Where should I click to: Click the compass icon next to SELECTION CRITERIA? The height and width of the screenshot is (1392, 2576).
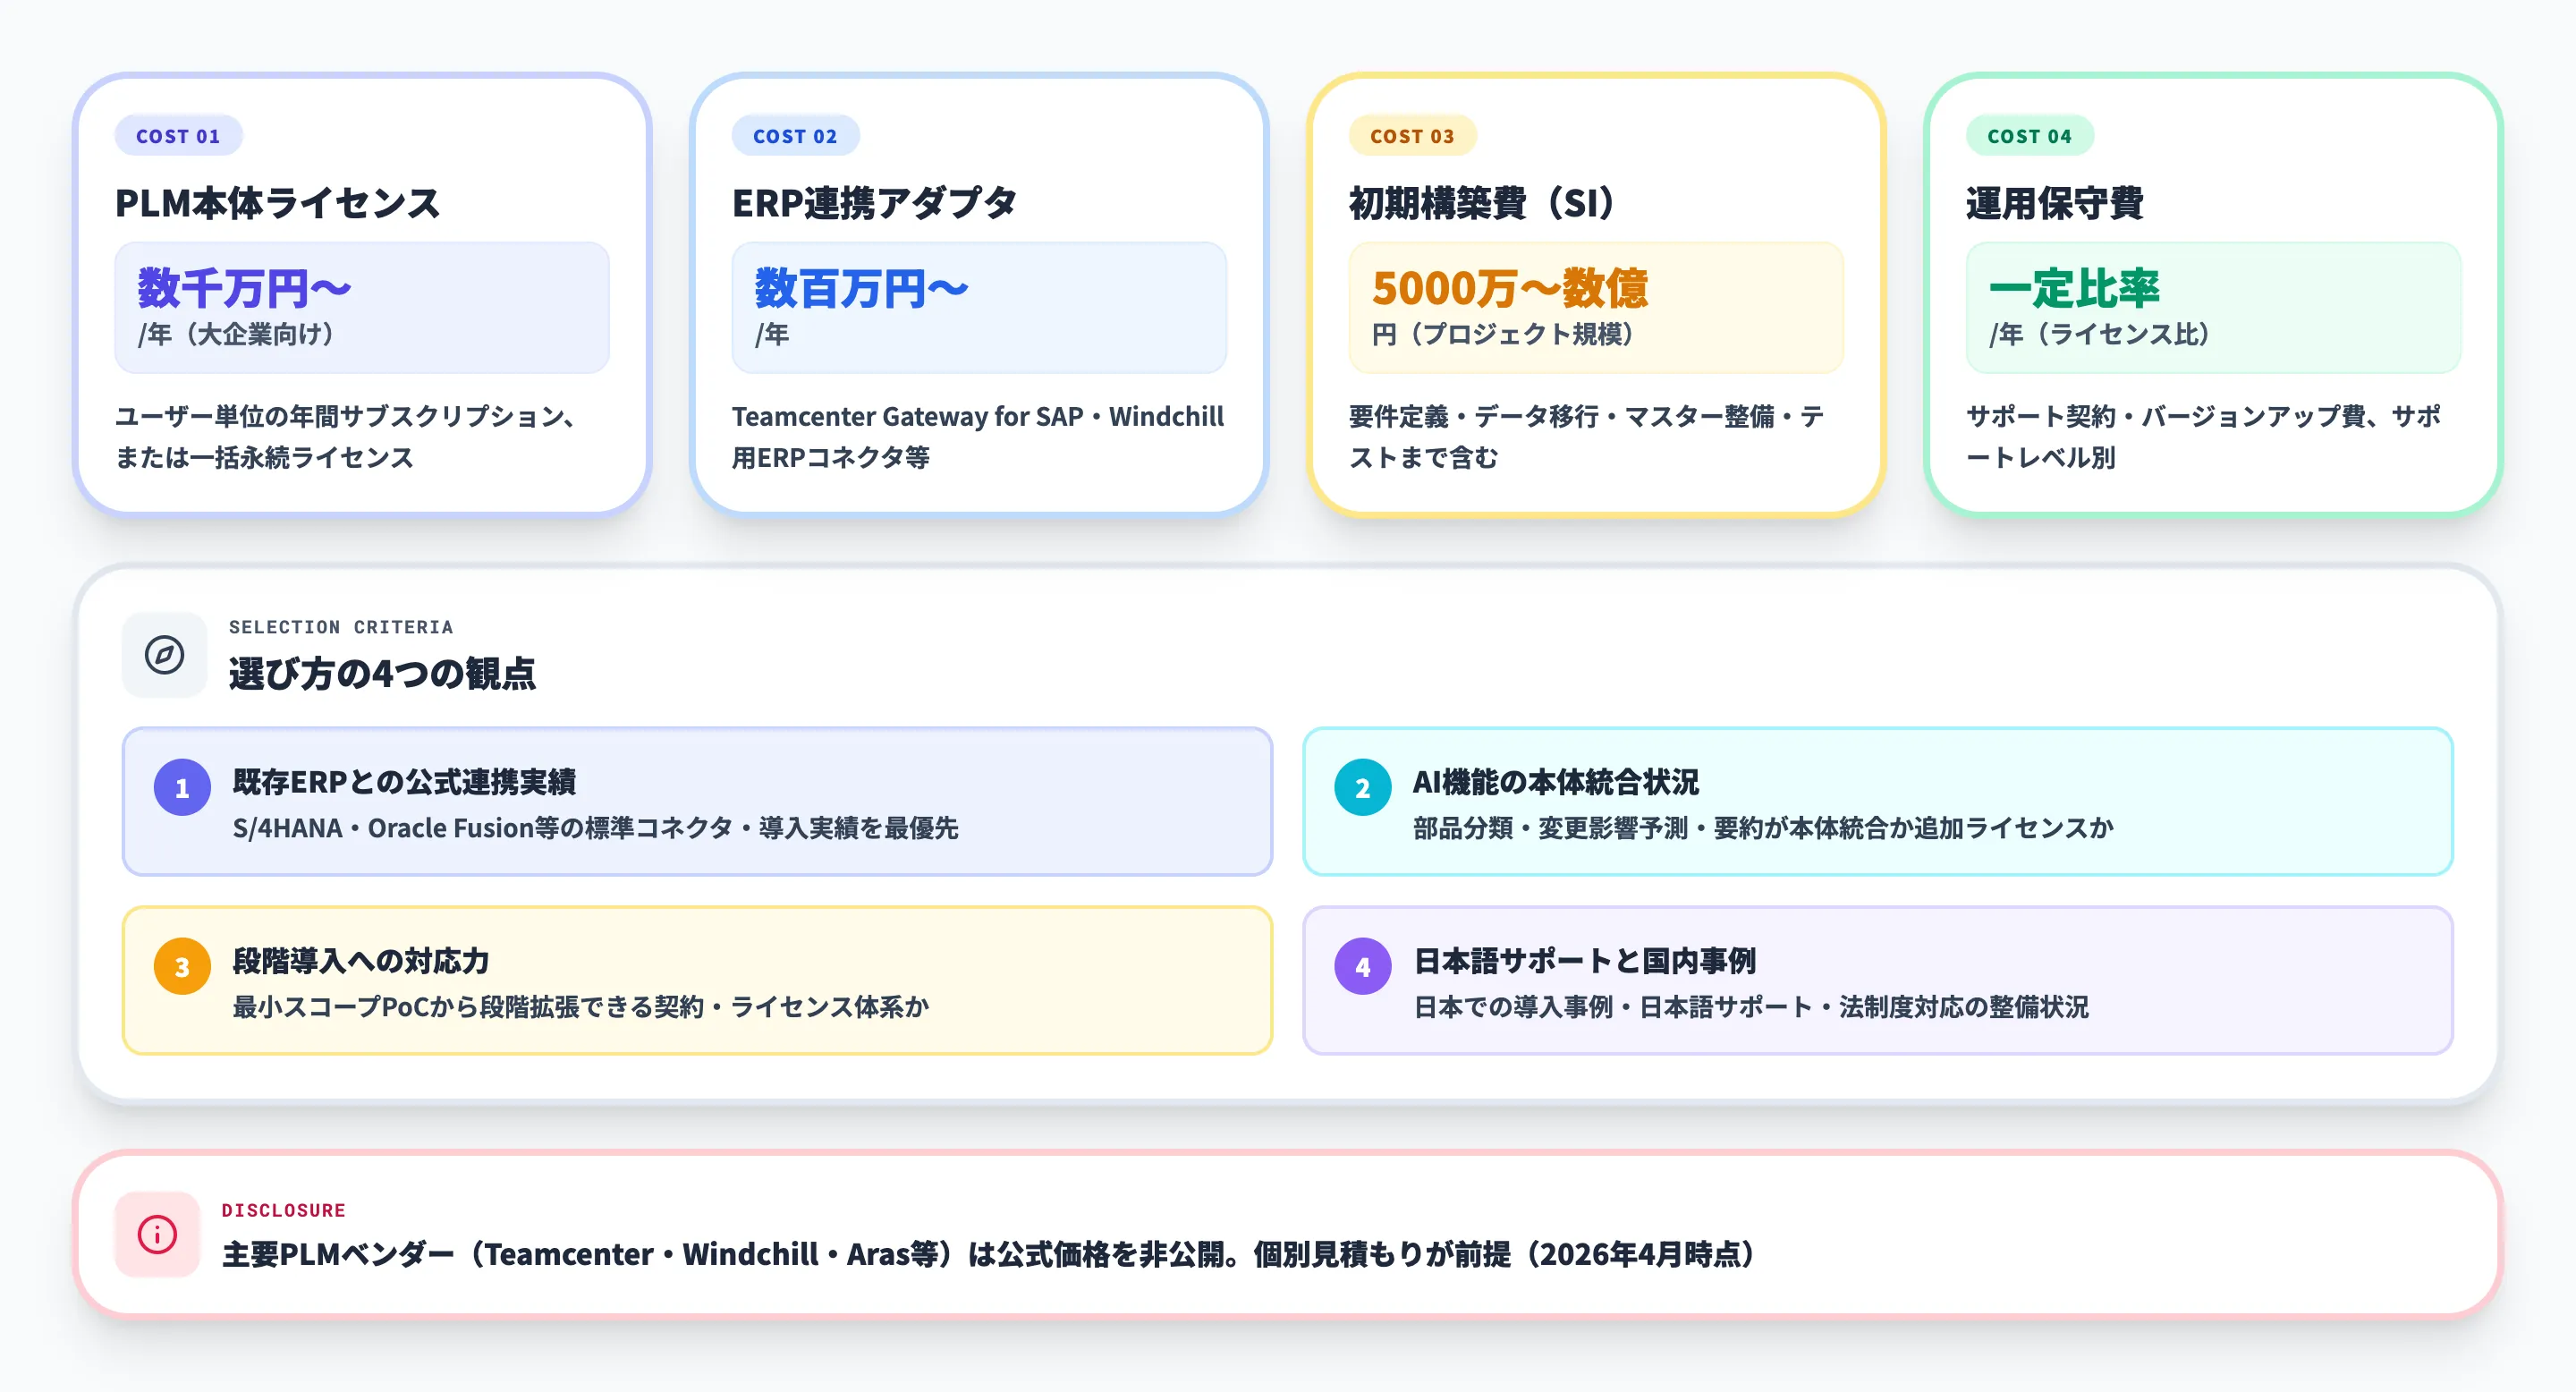point(163,657)
